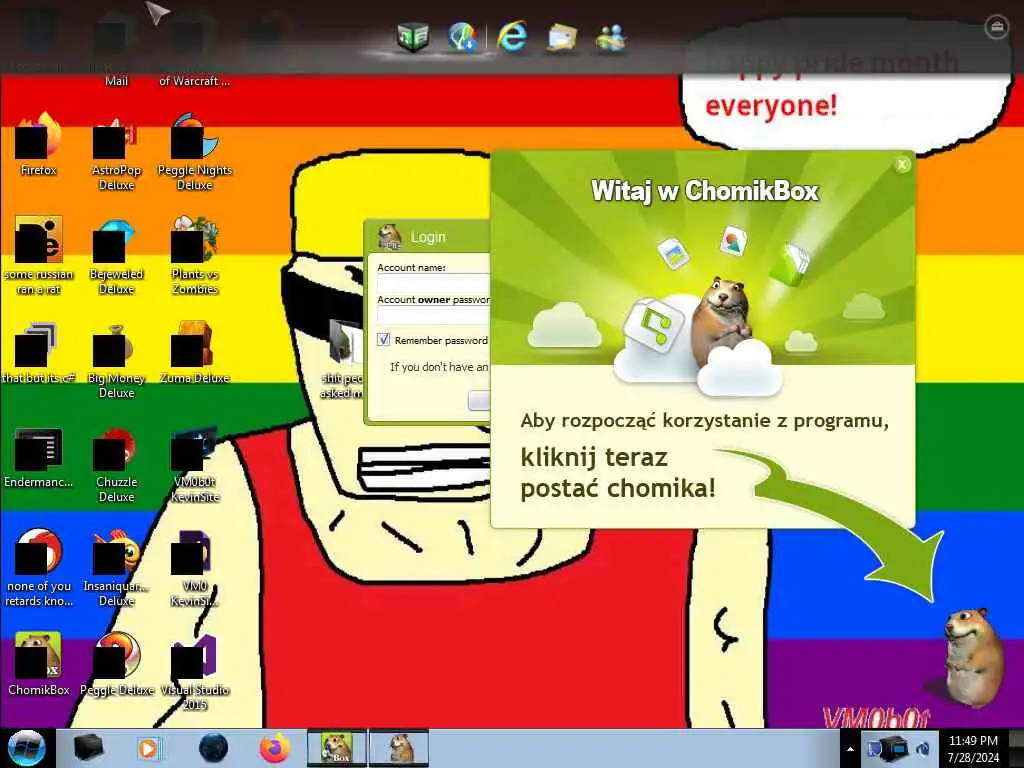Launch Zuma Deluxe from the desktop
This screenshot has width=1024, height=768.
(x=195, y=353)
